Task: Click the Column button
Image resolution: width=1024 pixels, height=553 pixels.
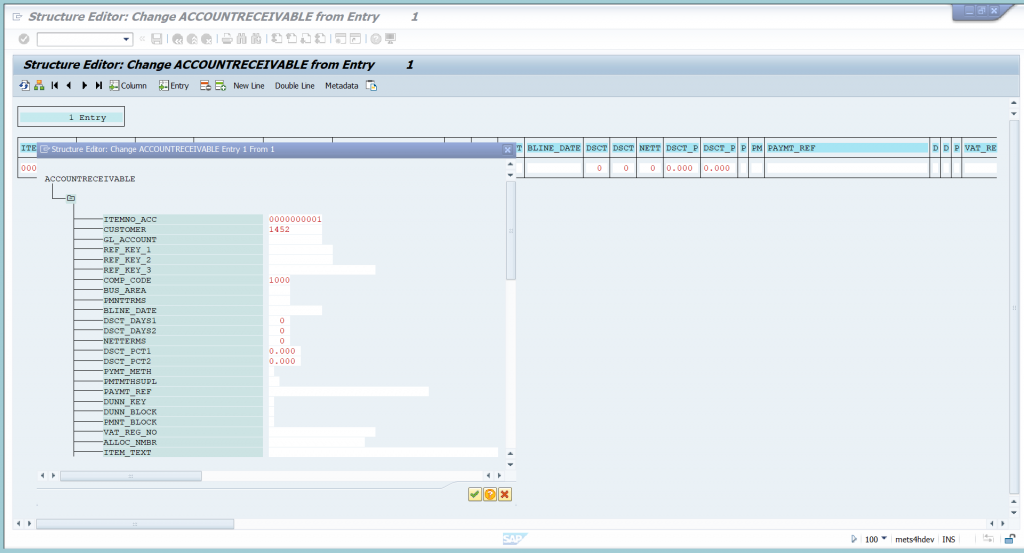Action: tap(128, 86)
